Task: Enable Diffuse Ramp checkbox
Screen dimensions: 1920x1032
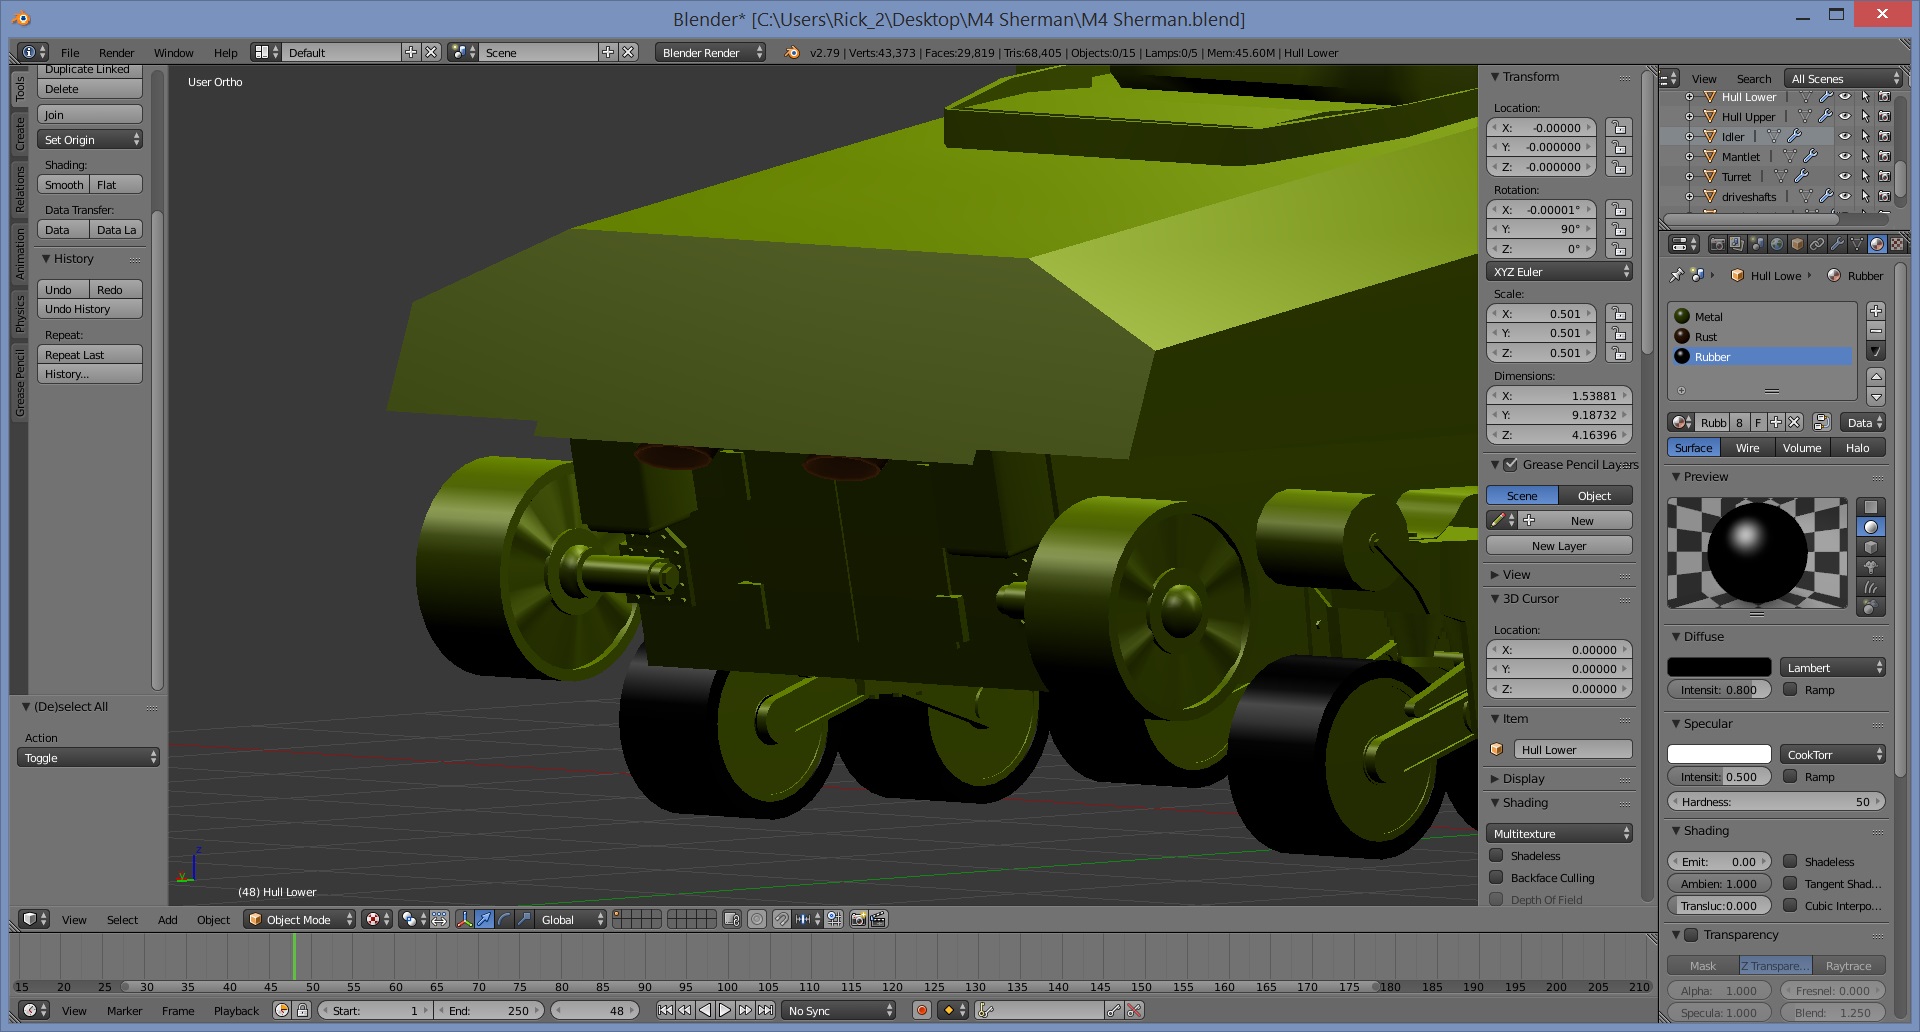Action: [1790, 689]
